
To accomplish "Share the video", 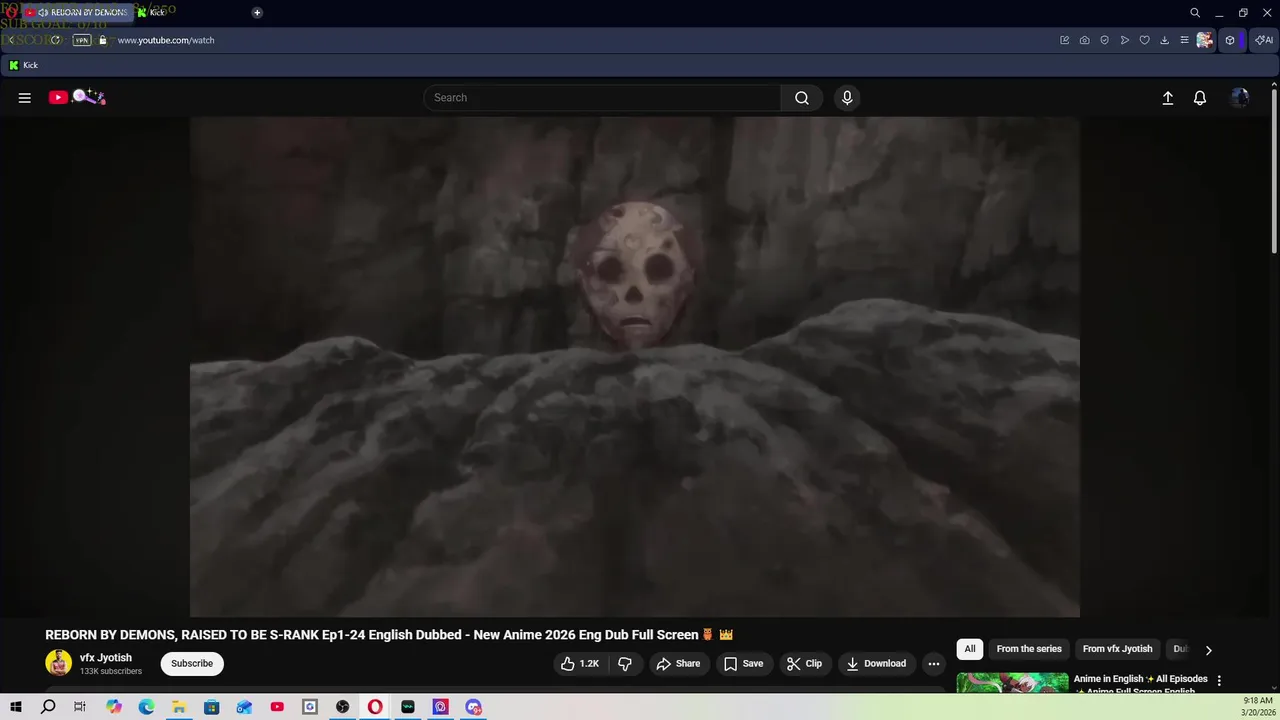I will click(678, 664).
